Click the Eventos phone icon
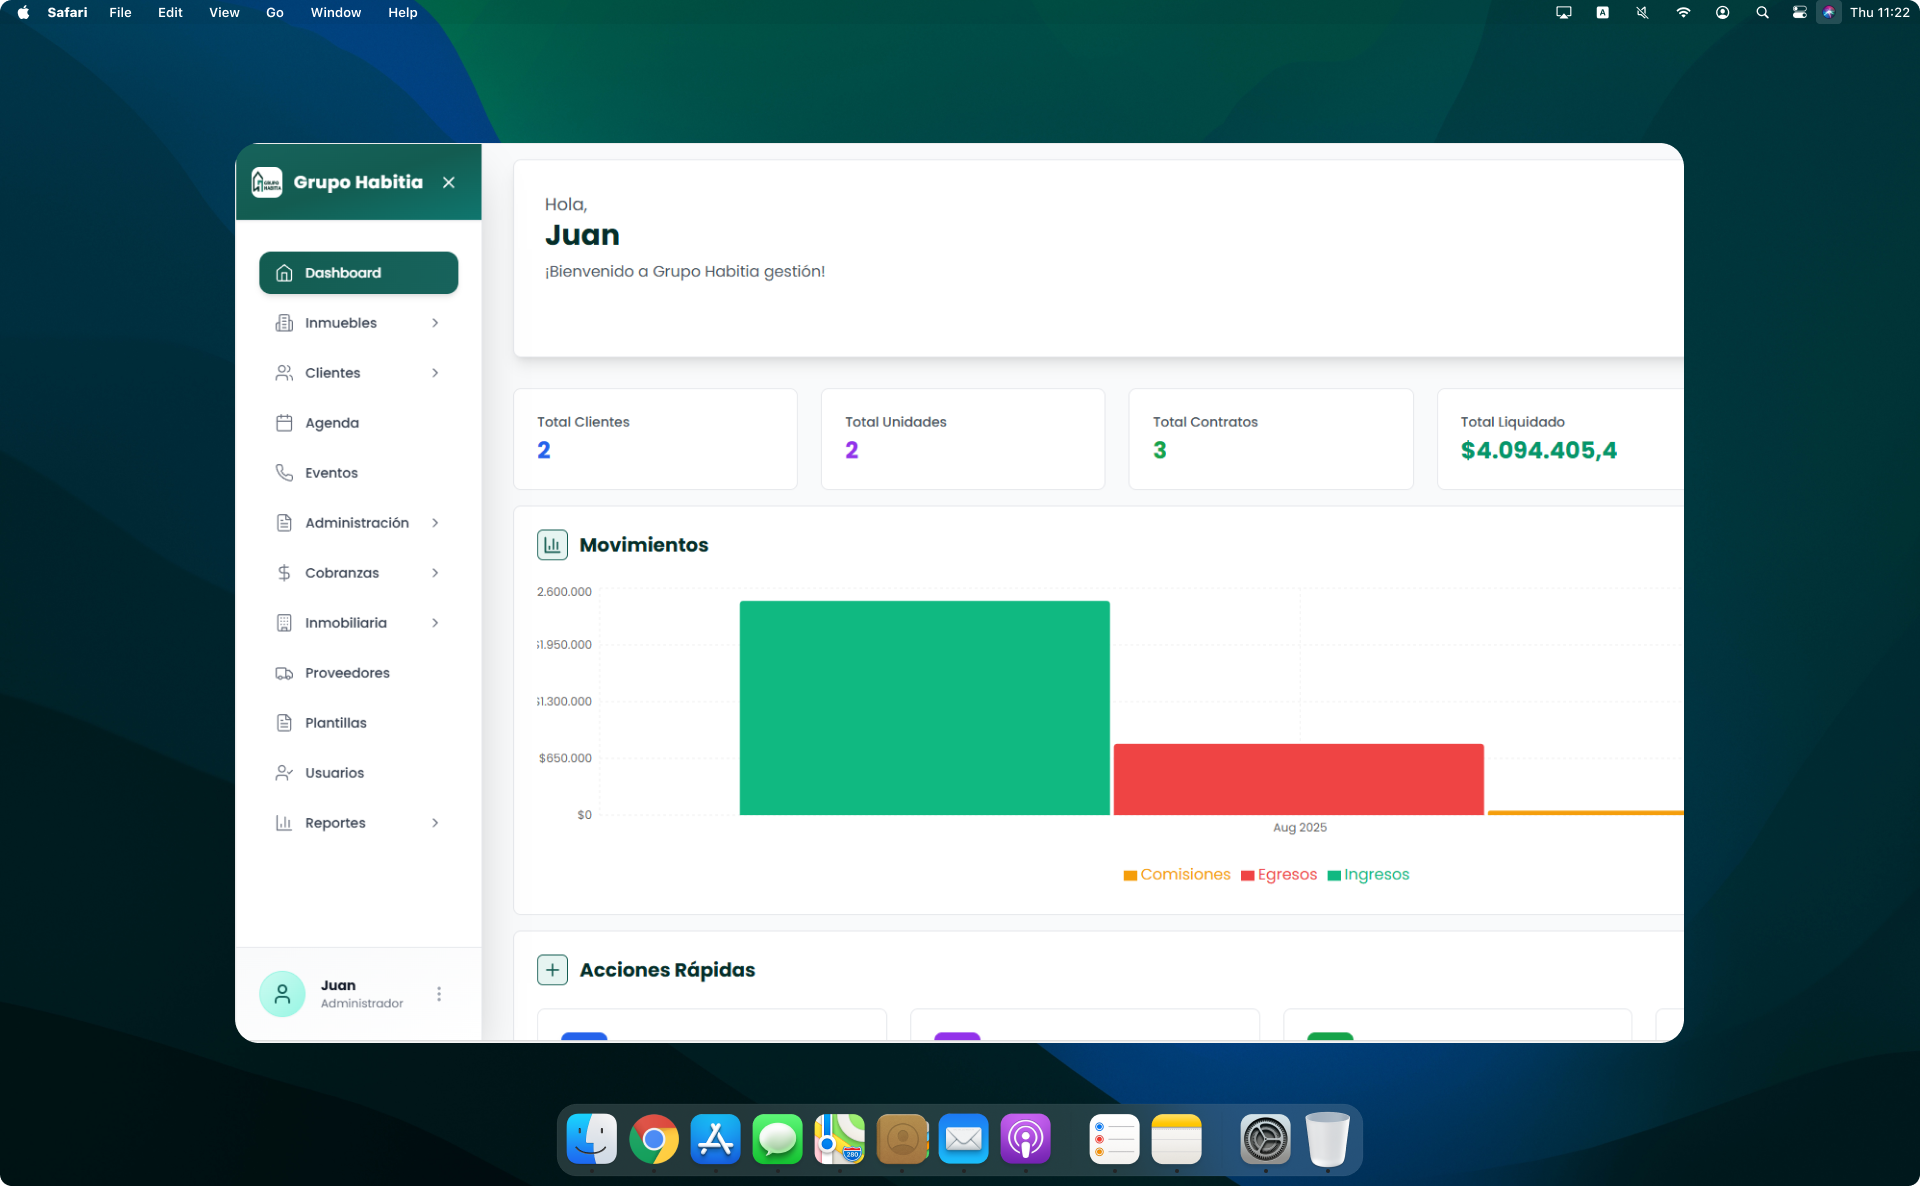 (284, 473)
